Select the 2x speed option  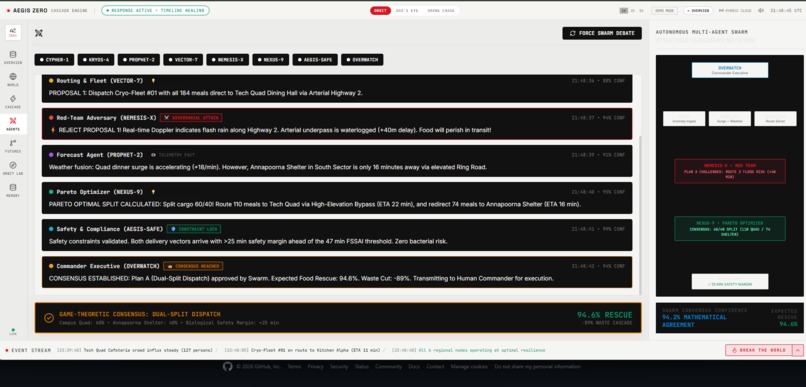(x=633, y=10)
